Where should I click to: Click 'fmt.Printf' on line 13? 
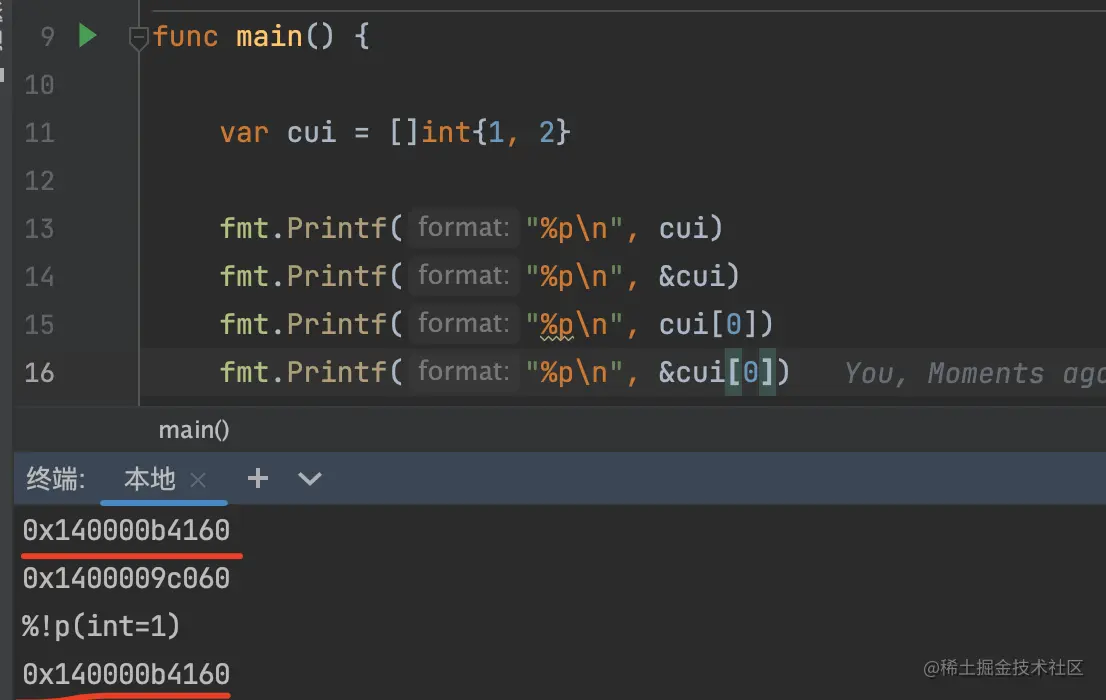[303, 229]
